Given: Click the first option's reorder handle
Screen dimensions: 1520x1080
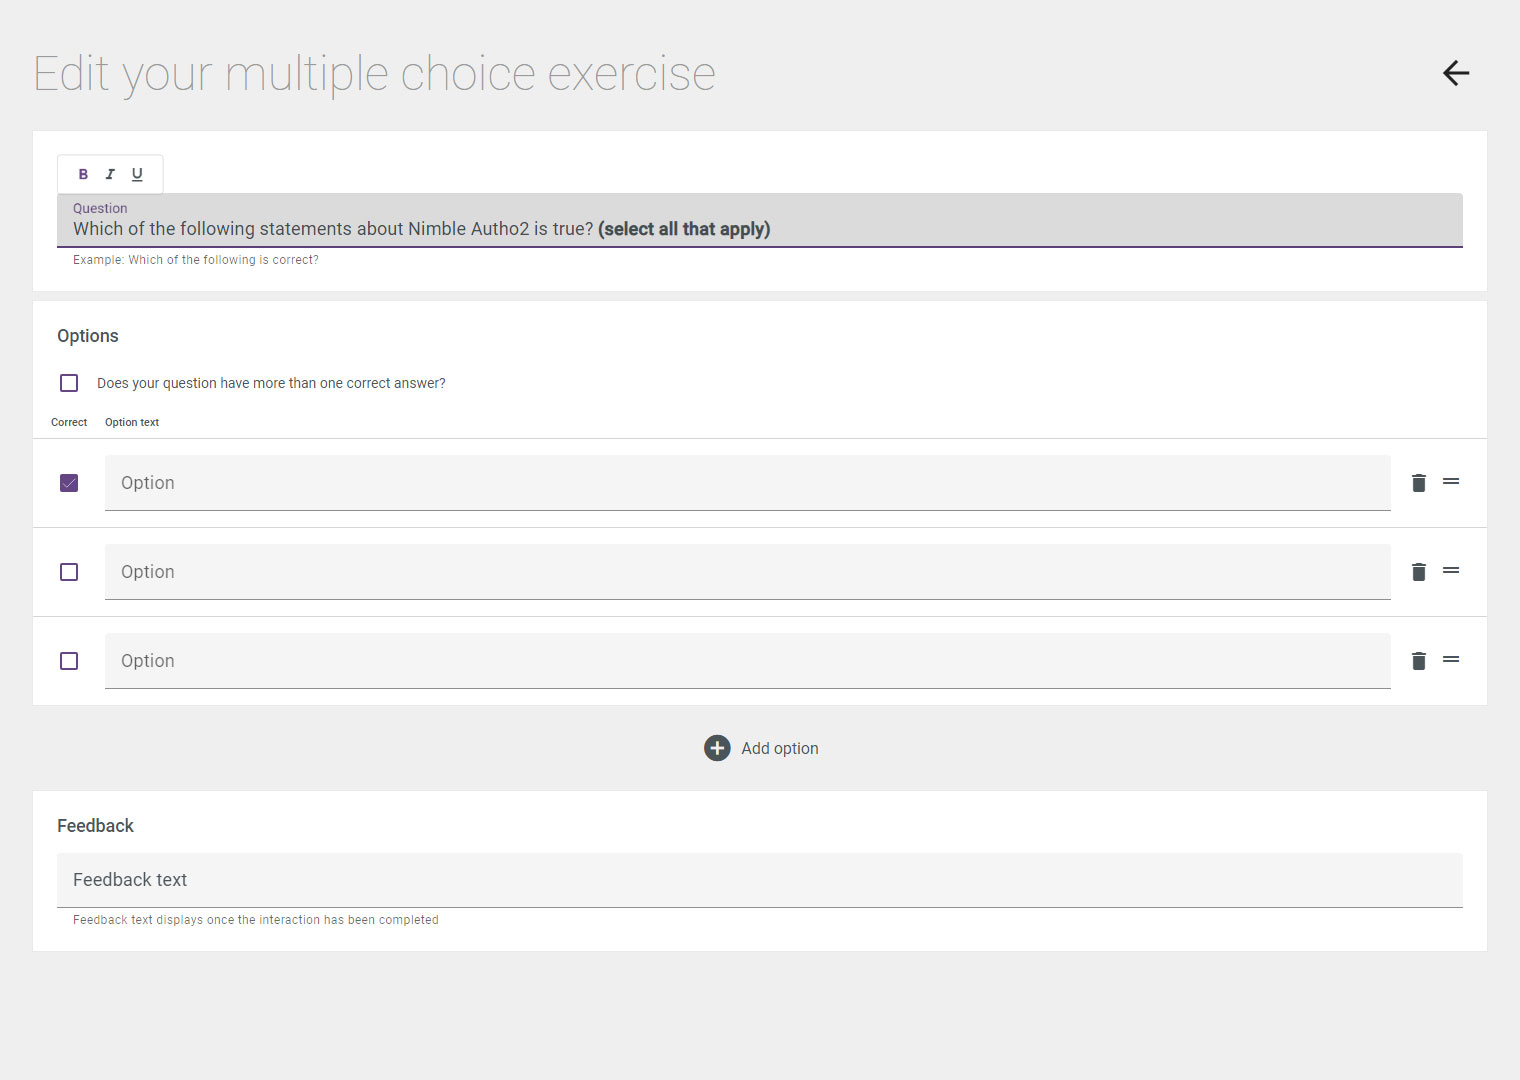Looking at the screenshot, I should coord(1451,482).
